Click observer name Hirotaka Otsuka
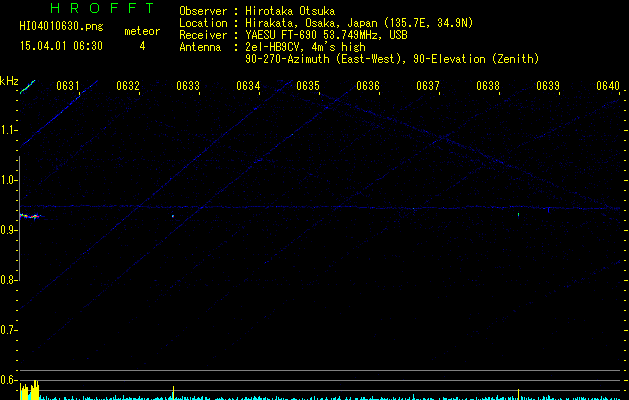 pyautogui.click(x=290, y=11)
